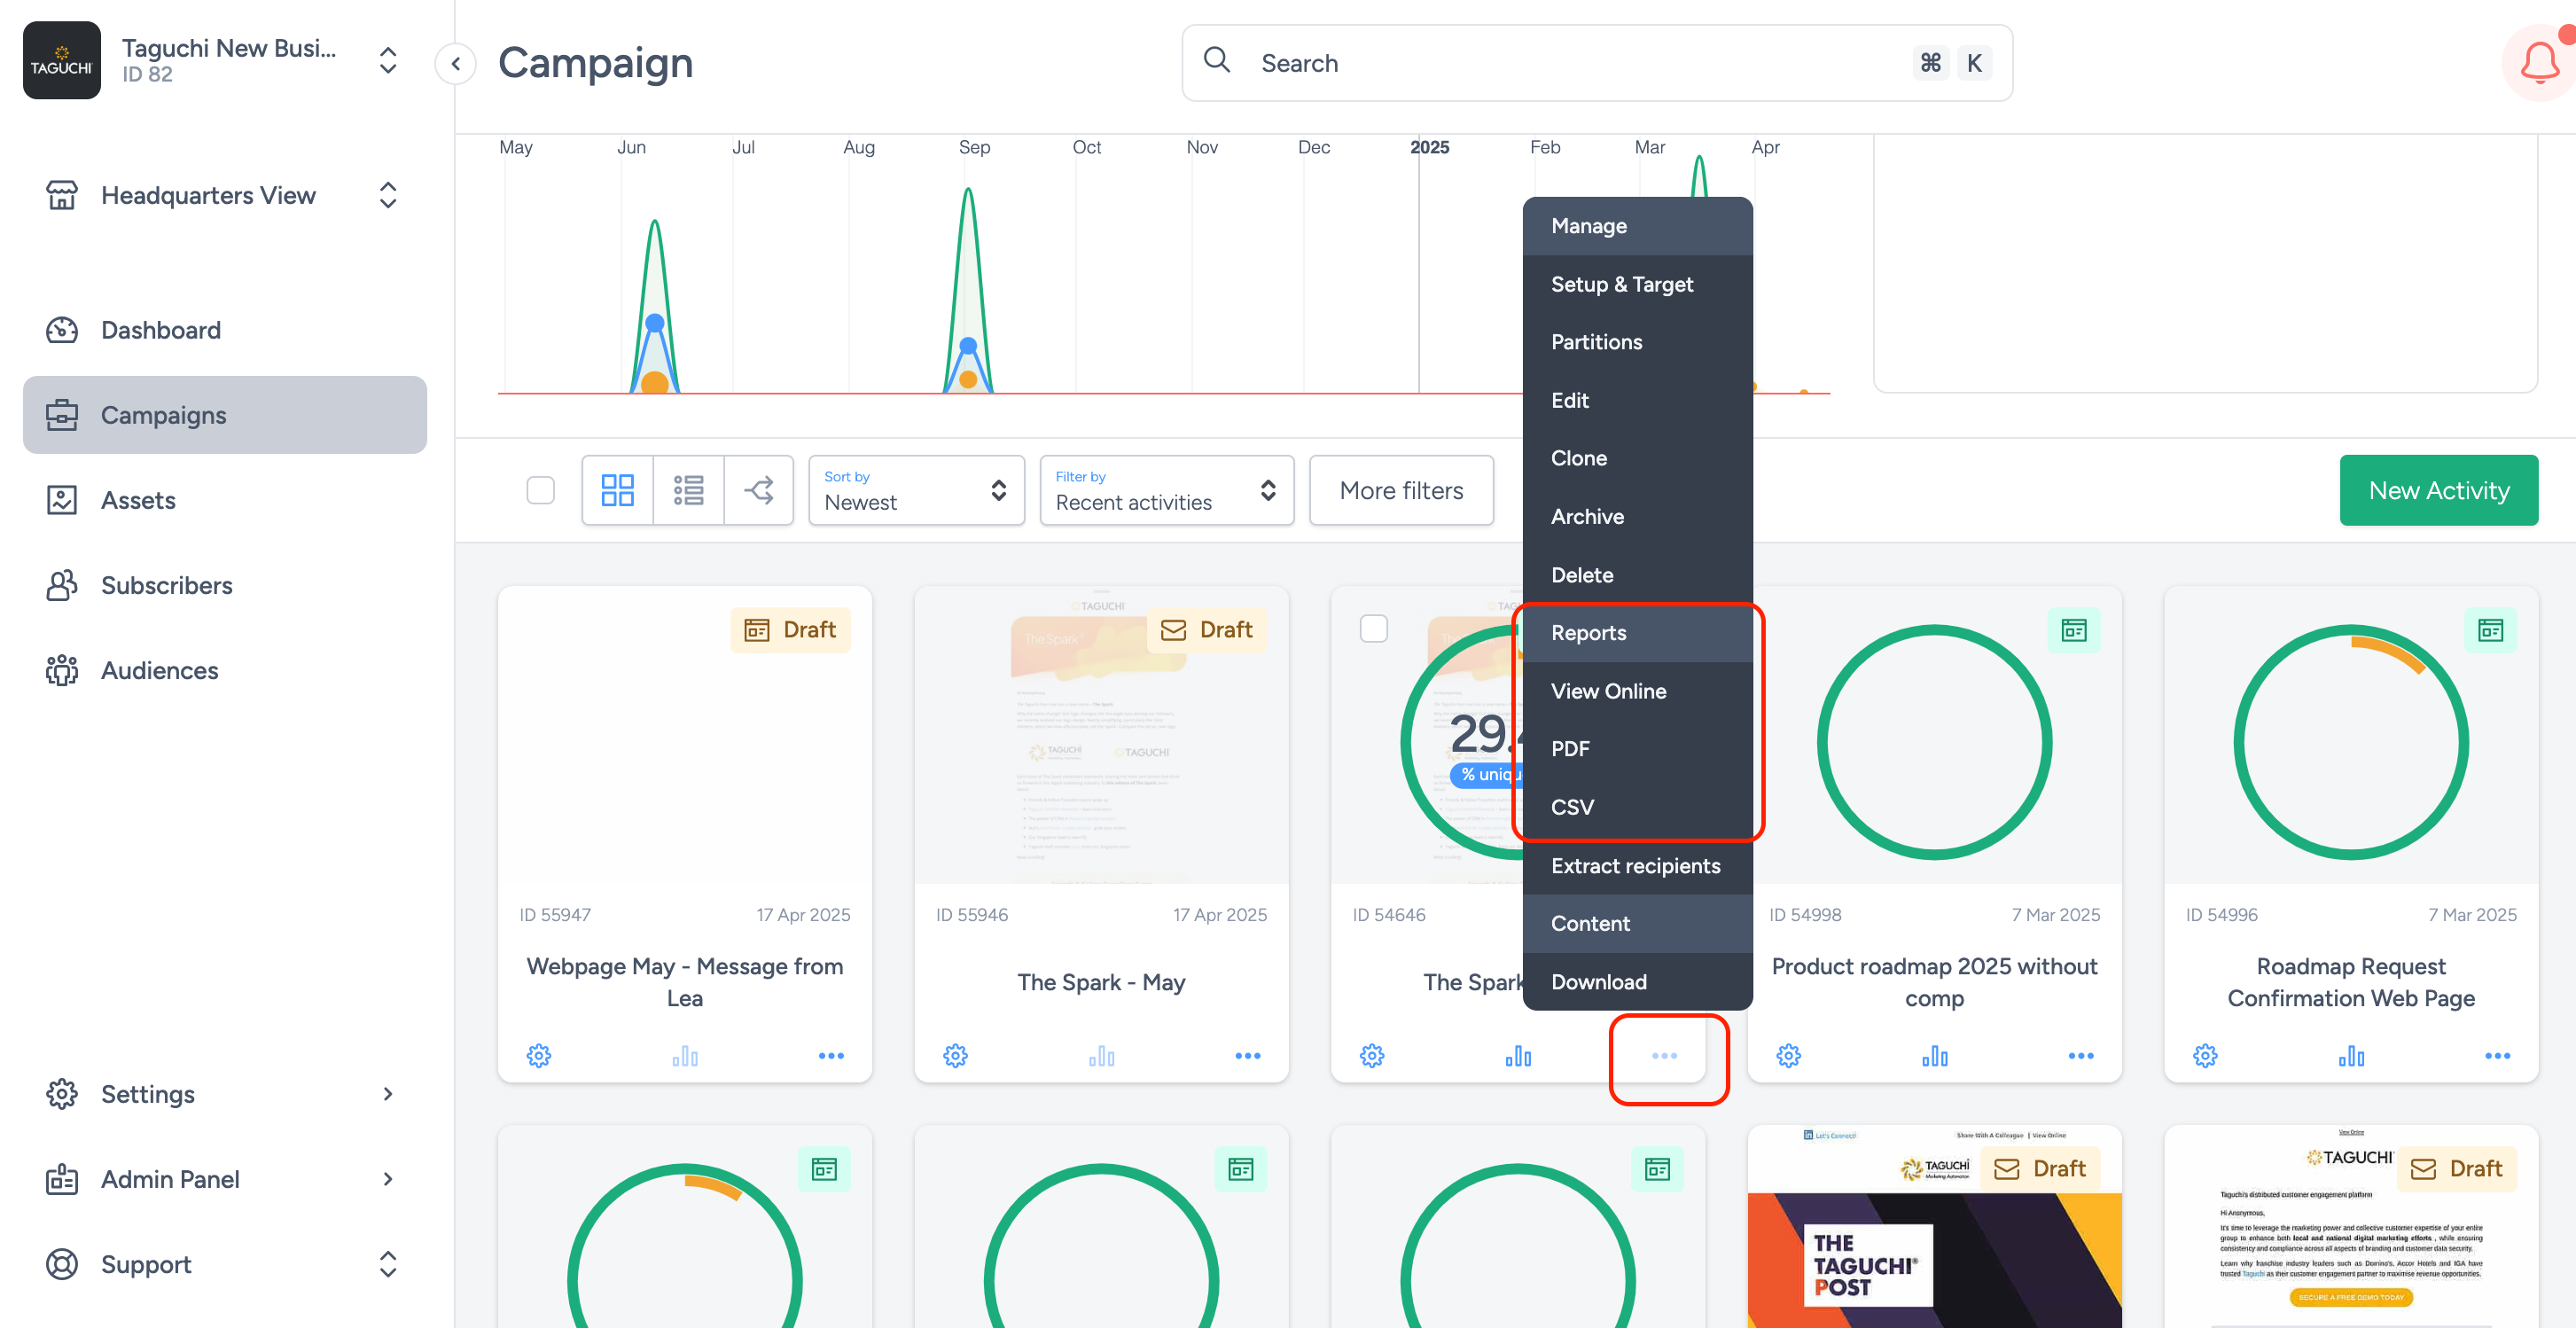Focus the Search input field
The width and height of the screenshot is (2576, 1328).
pyautogui.click(x=1596, y=63)
